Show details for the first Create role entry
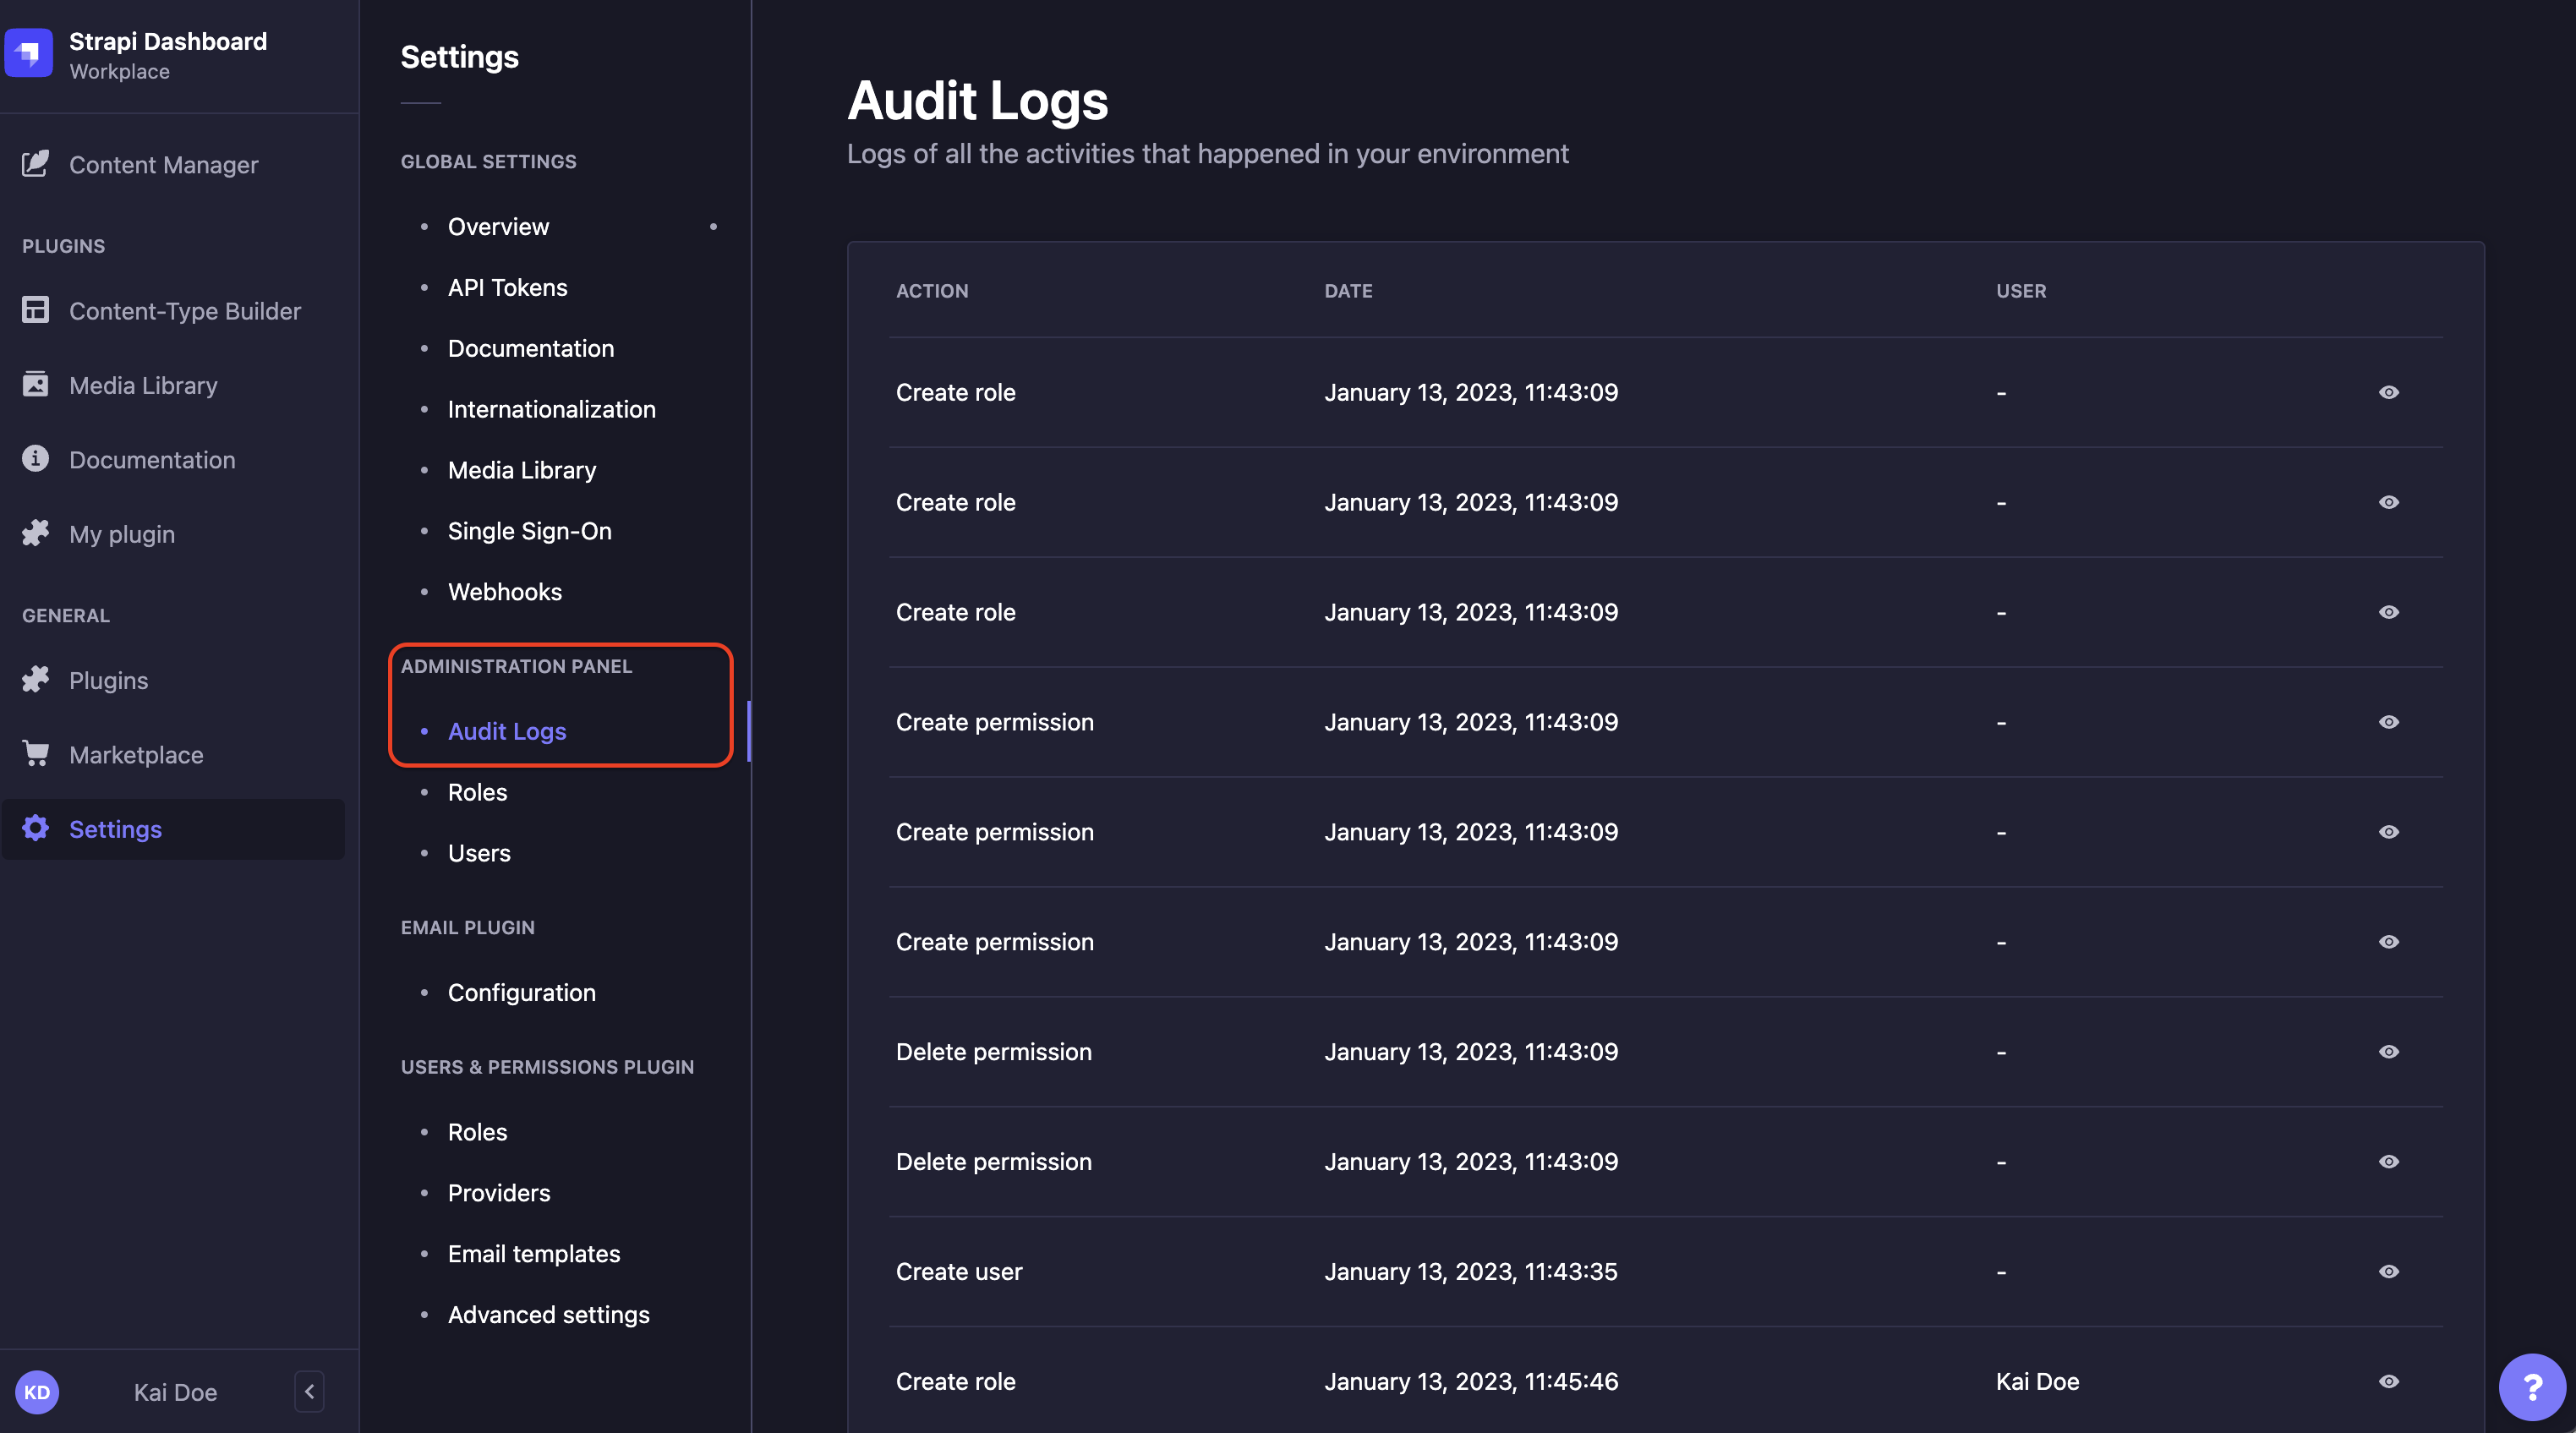Screen dimensions: 2576x1433 pos(2389,392)
